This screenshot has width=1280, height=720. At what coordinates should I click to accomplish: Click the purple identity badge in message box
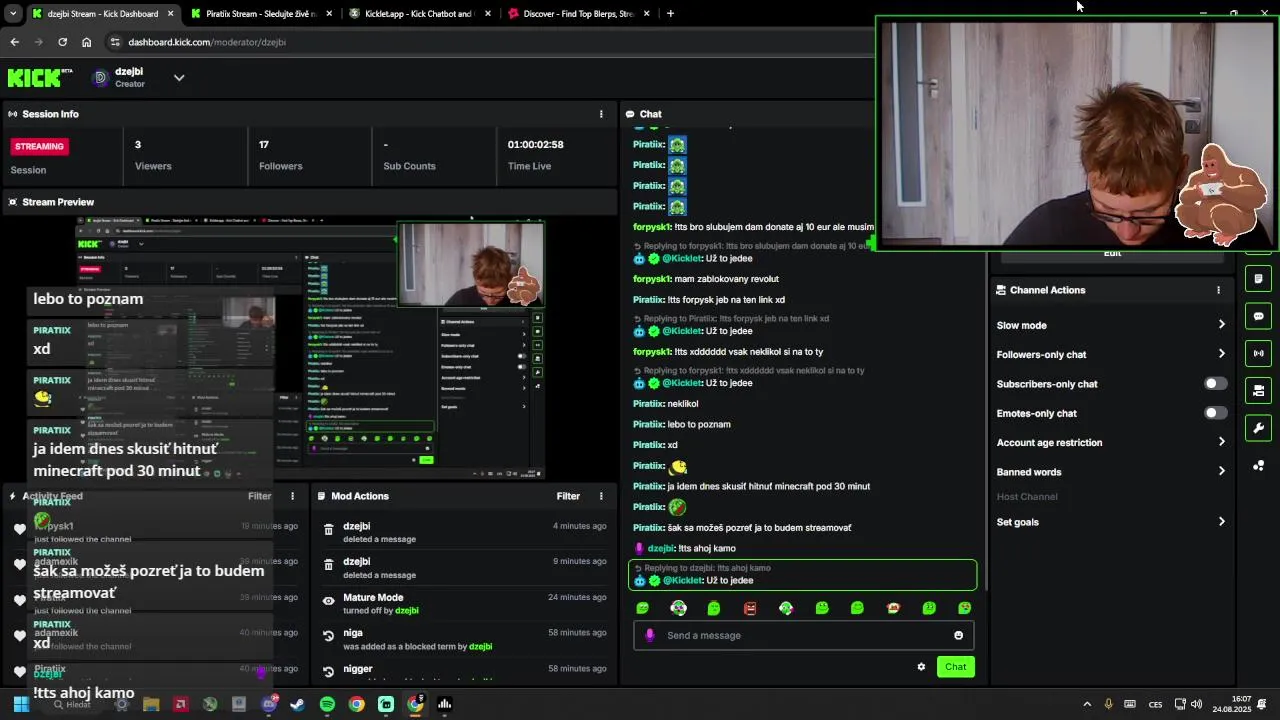point(650,635)
